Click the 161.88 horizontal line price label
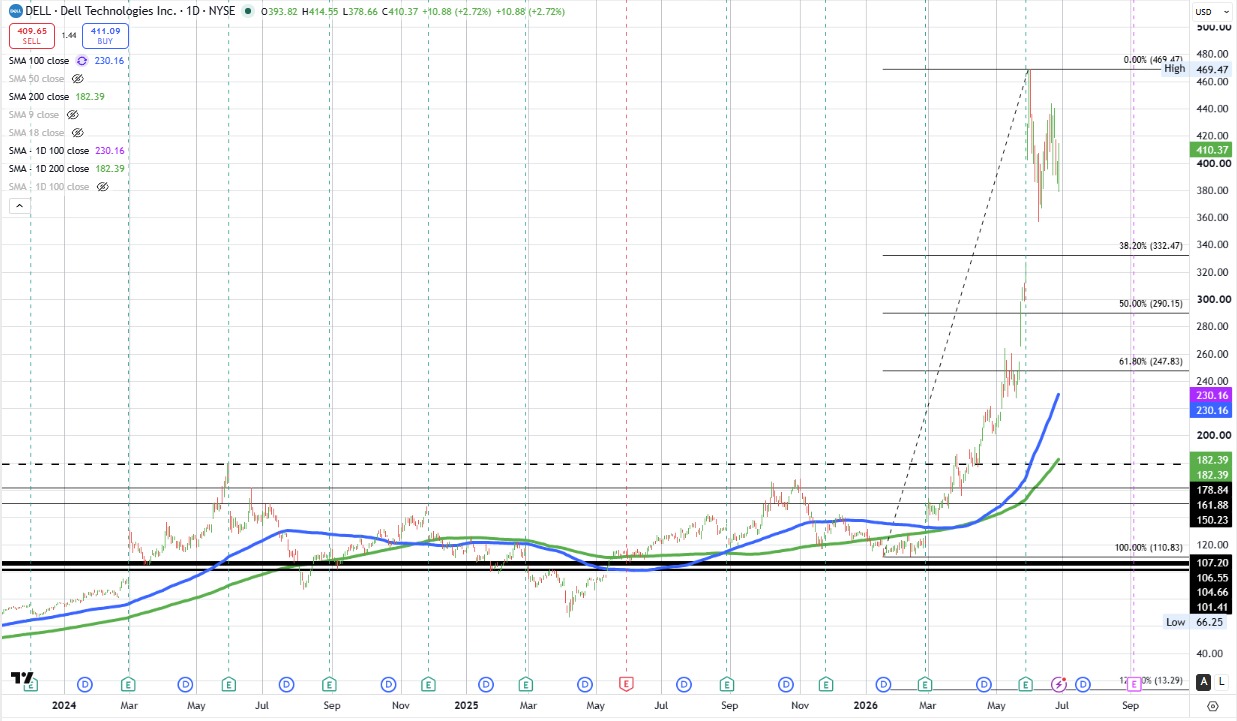The image size is (1237, 721). [1211, 505]
